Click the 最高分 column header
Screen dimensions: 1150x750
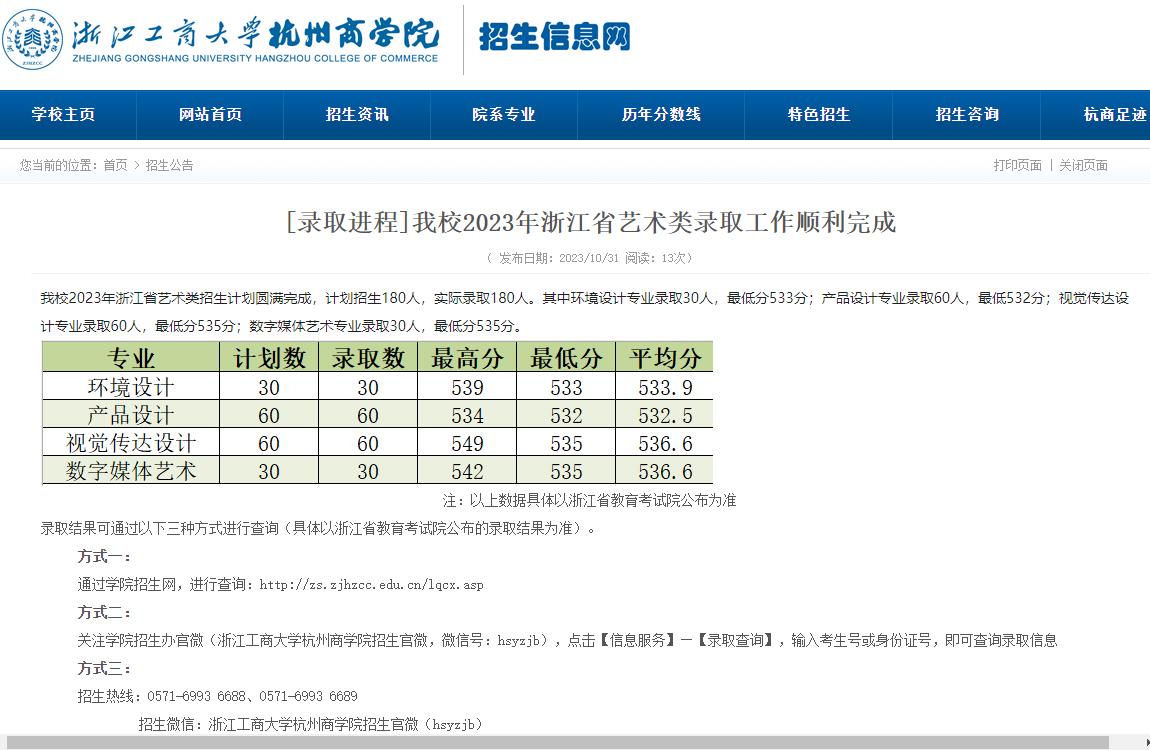pyautogui.click(x=467, y=357)
